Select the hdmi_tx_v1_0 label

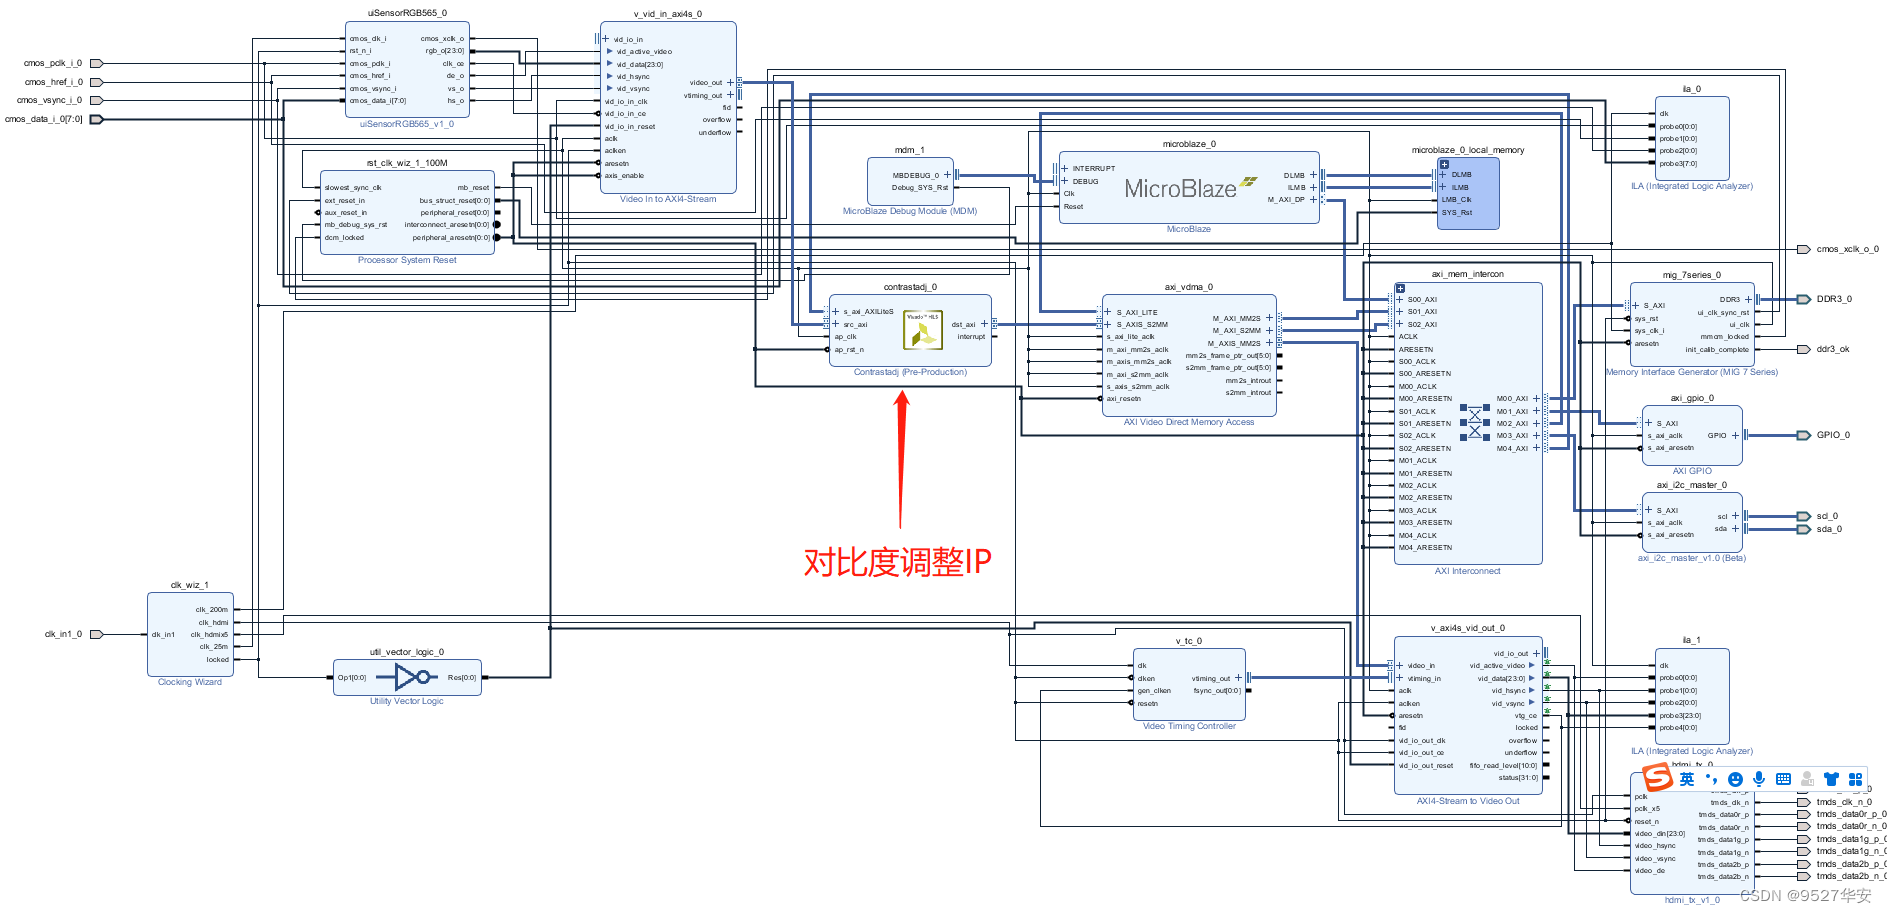(x=1692, y=900)
